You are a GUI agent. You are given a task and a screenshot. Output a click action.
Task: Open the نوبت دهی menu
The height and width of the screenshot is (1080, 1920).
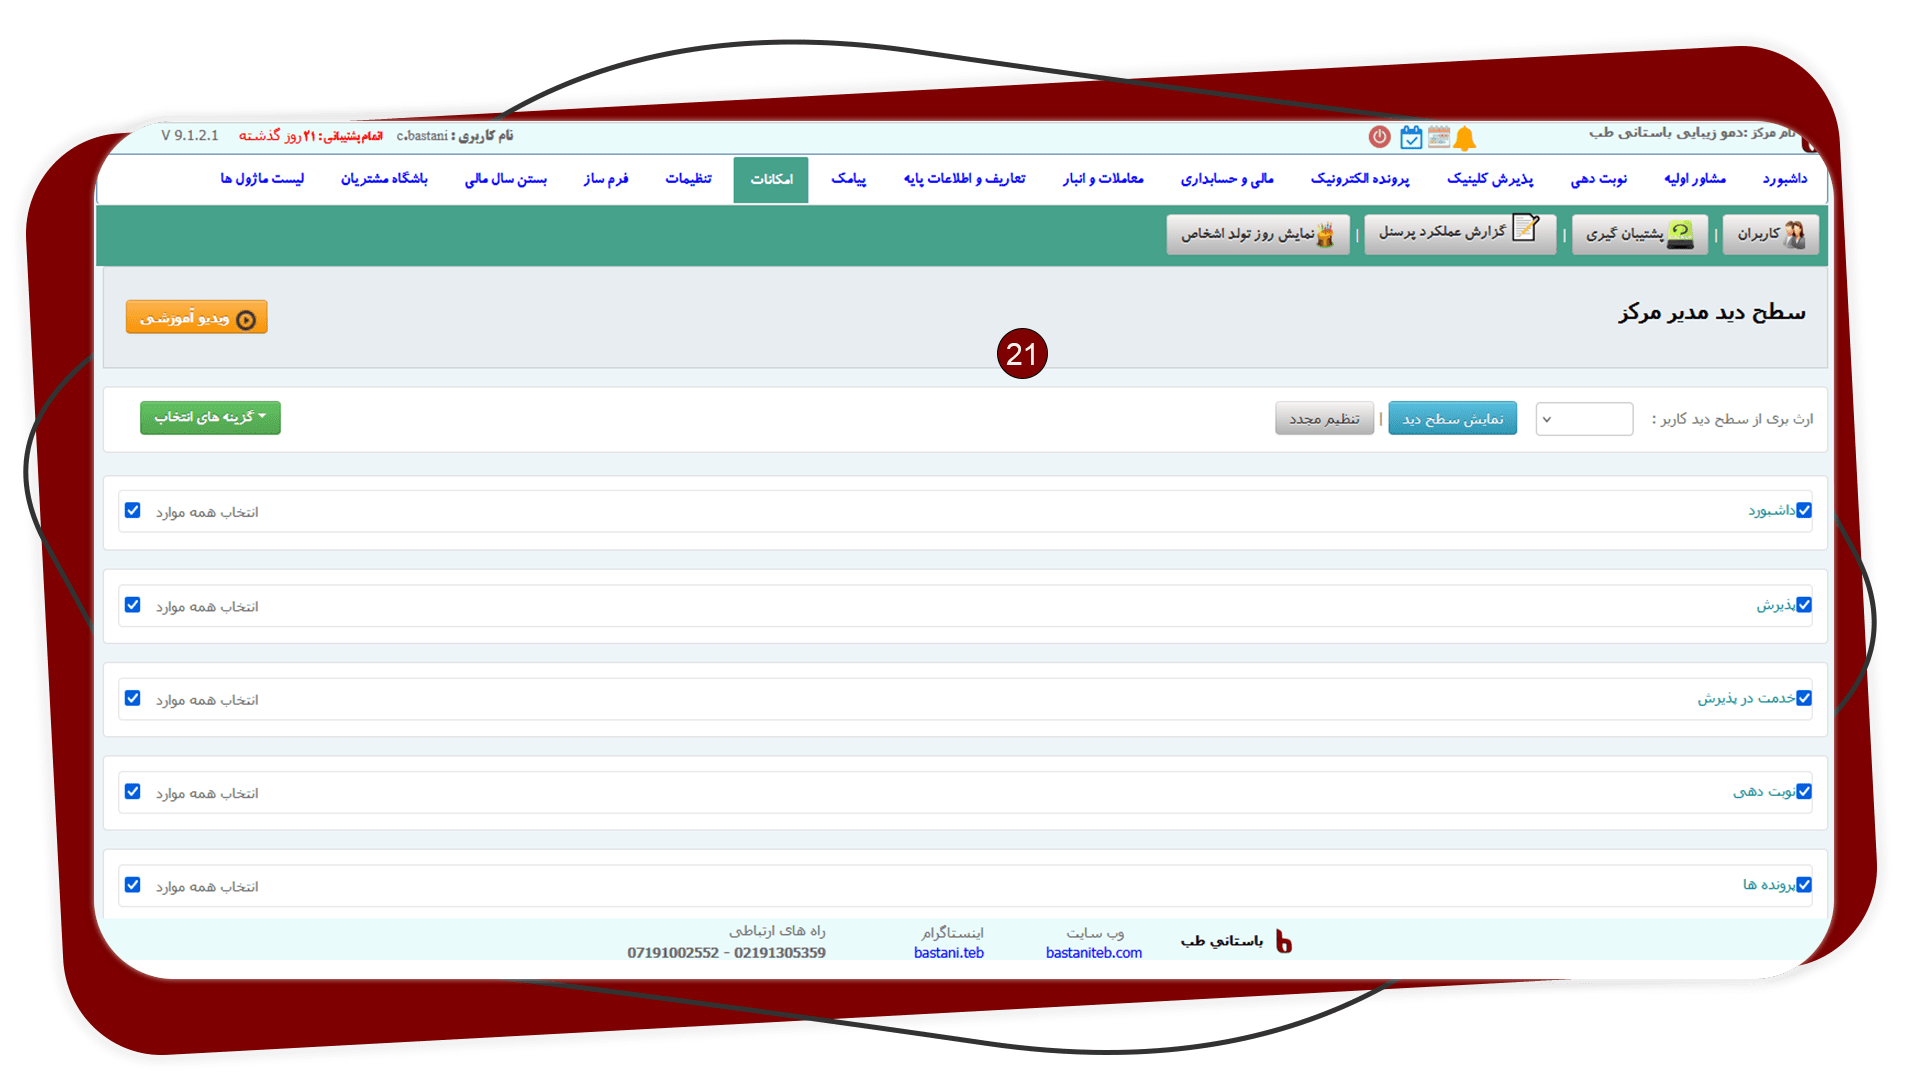click(1599, 179)
